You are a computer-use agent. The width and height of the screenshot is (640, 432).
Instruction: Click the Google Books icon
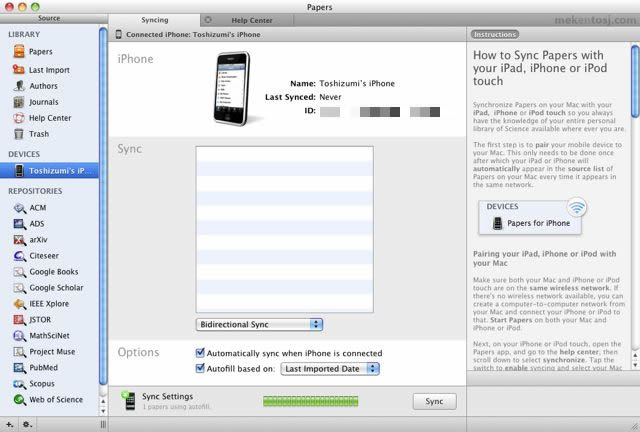pos(20,272)
